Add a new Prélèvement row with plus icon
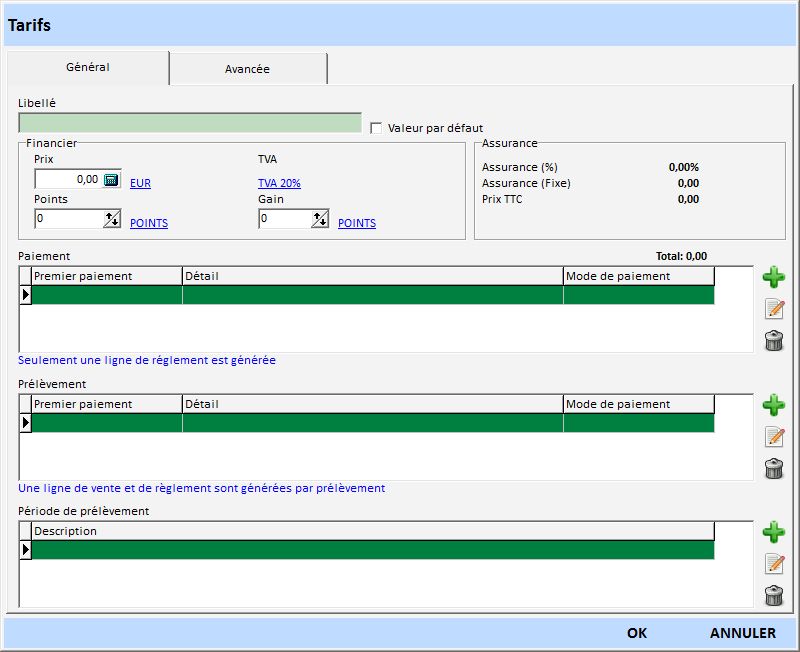800x652 pixels. pos(773,405)
